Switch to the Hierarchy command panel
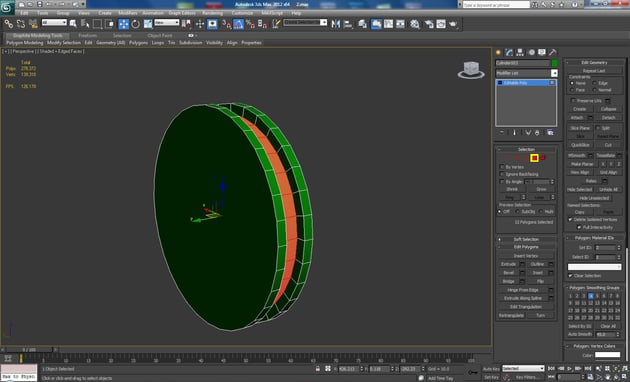Screen dimensions: 630x382 [x=520, y=52]
